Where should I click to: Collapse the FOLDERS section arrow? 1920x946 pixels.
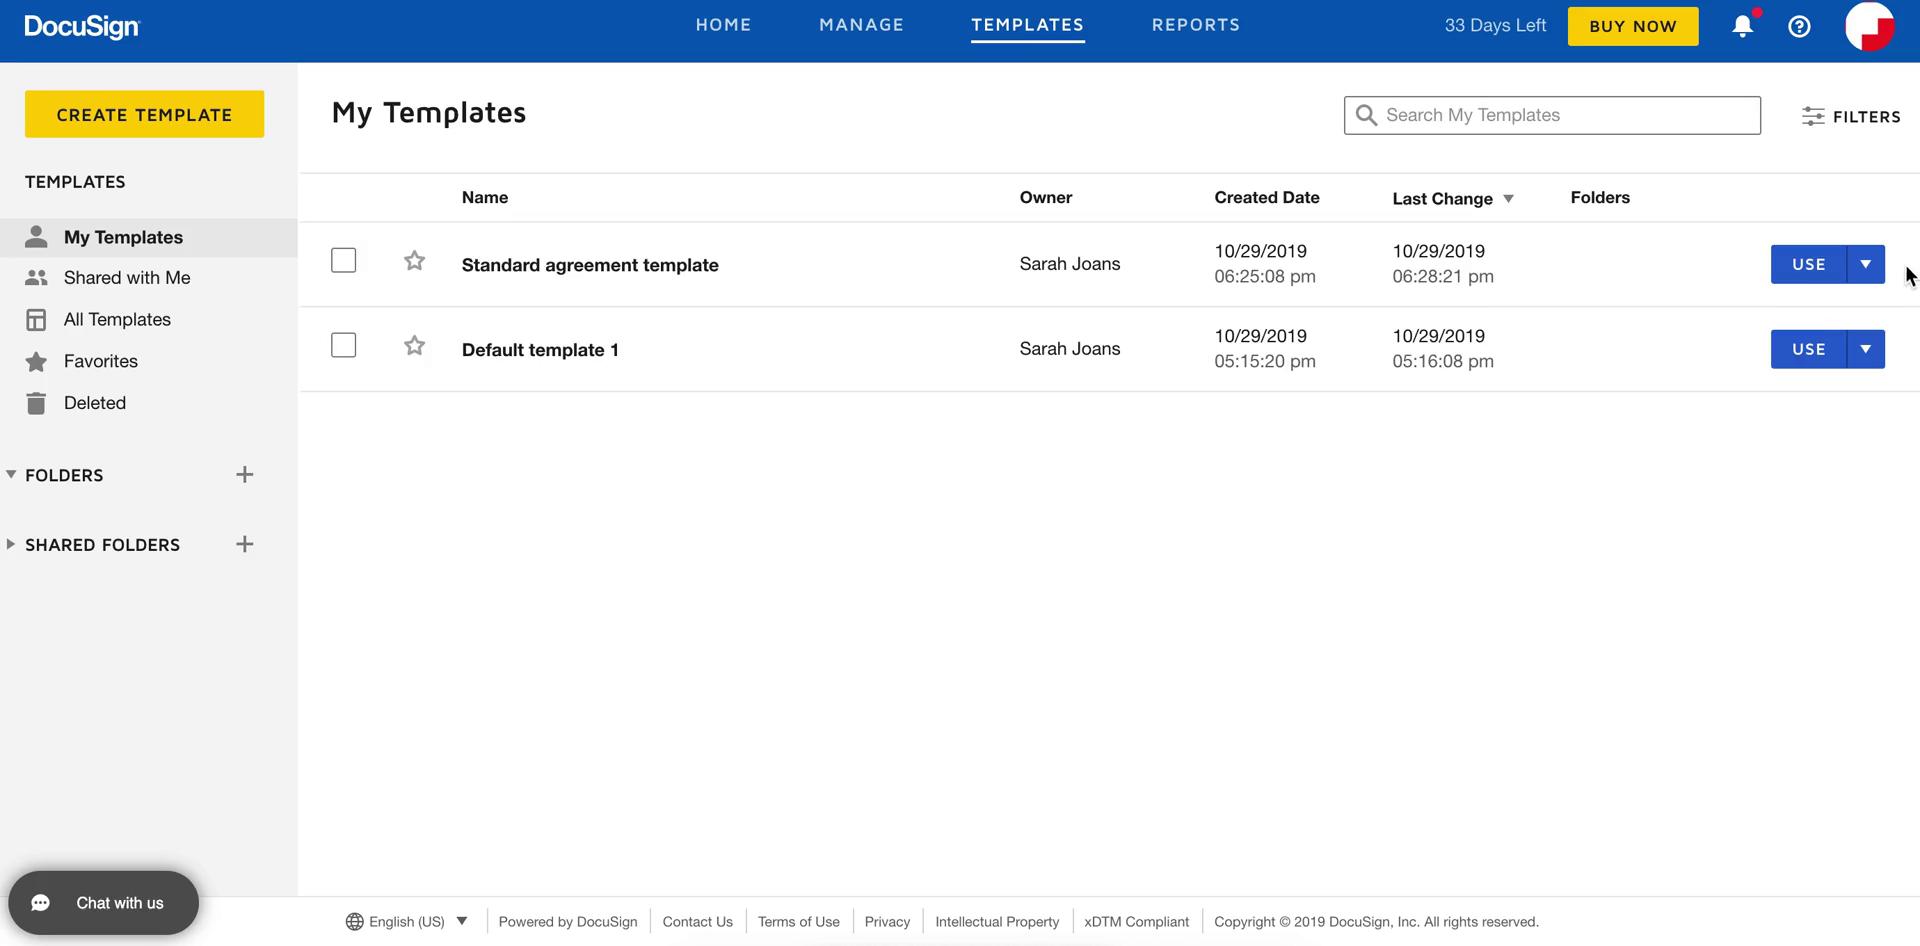click(x=11, y=474)
